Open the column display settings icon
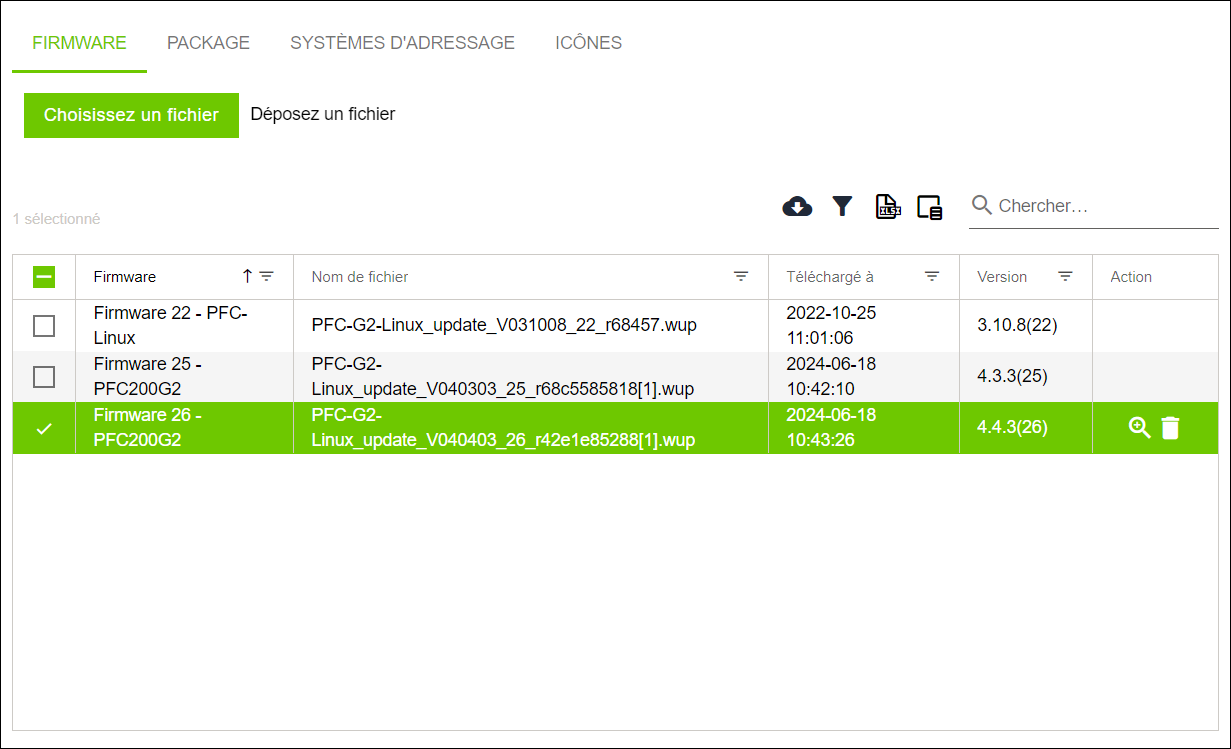 (930, 207)
